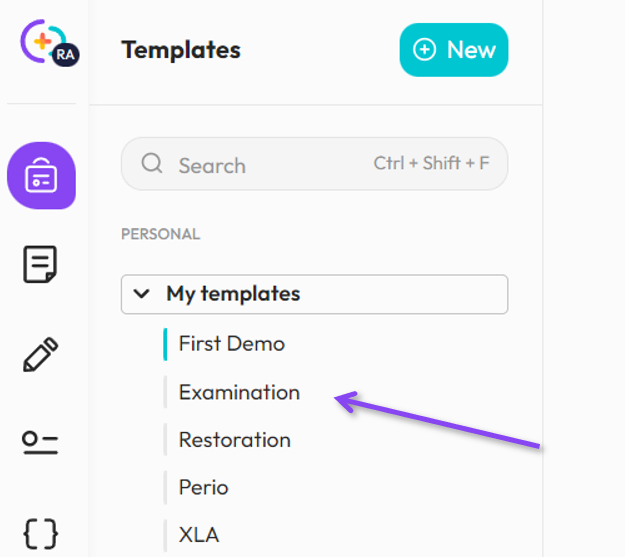
Task: Select the Restoration template
Action: tap(234, 440)
